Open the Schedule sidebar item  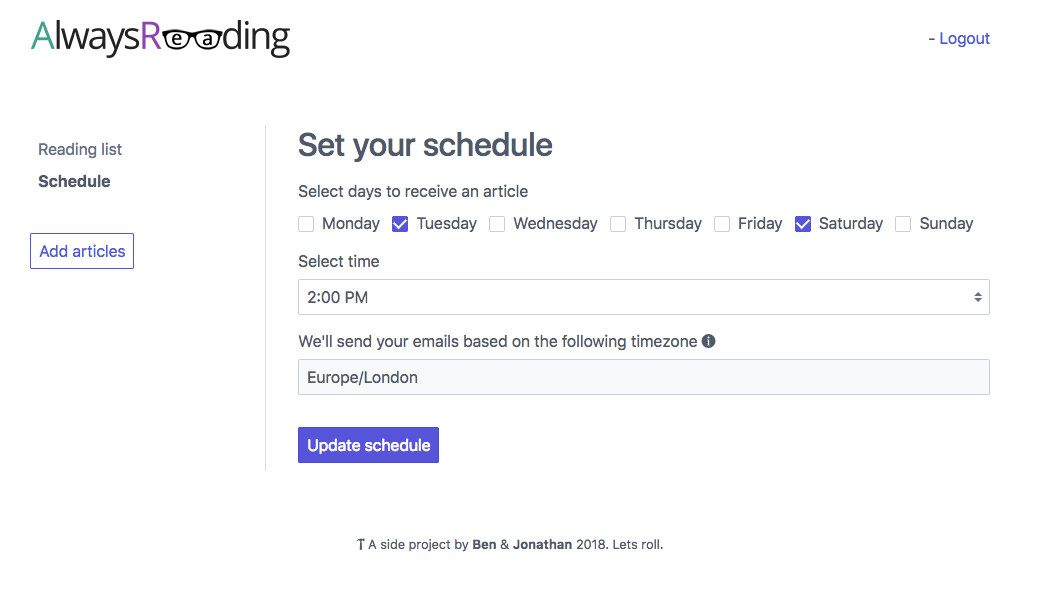[x=74, y=181]
